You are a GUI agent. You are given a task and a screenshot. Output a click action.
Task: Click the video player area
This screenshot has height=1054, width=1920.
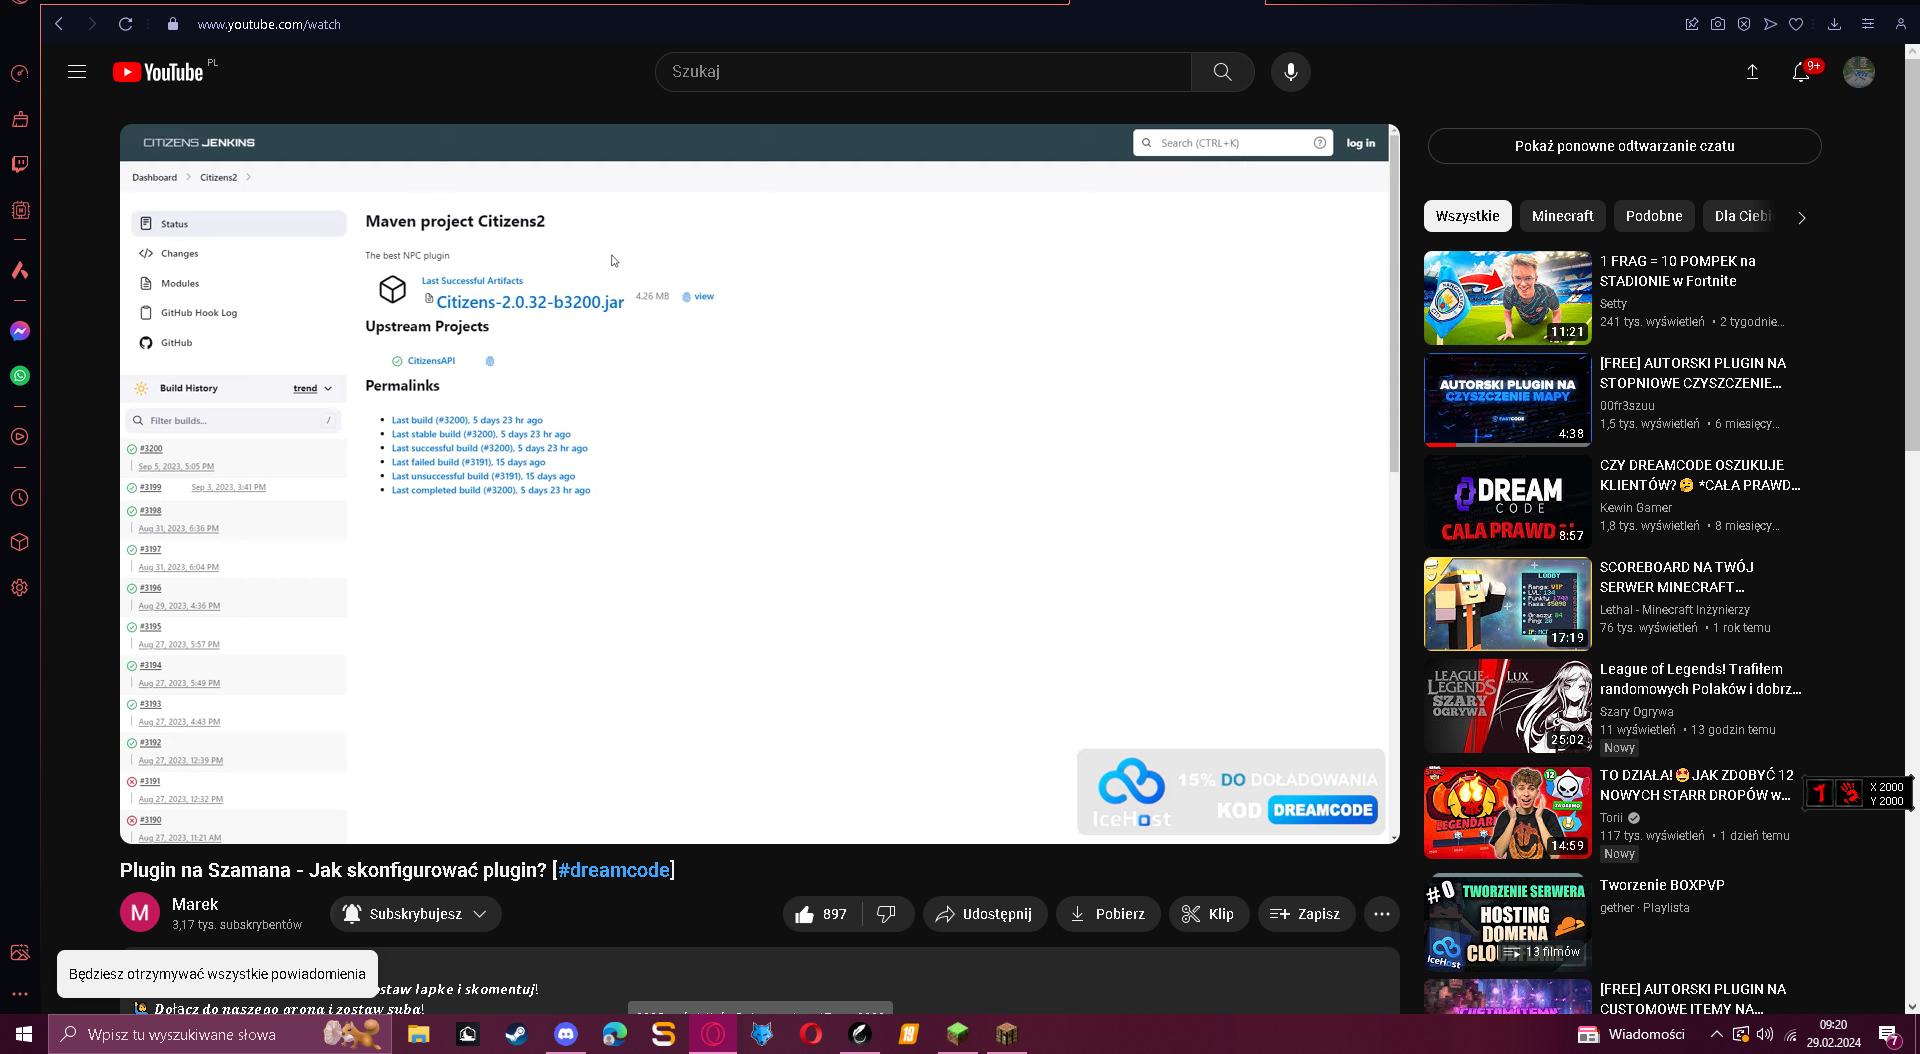point(760,484)
